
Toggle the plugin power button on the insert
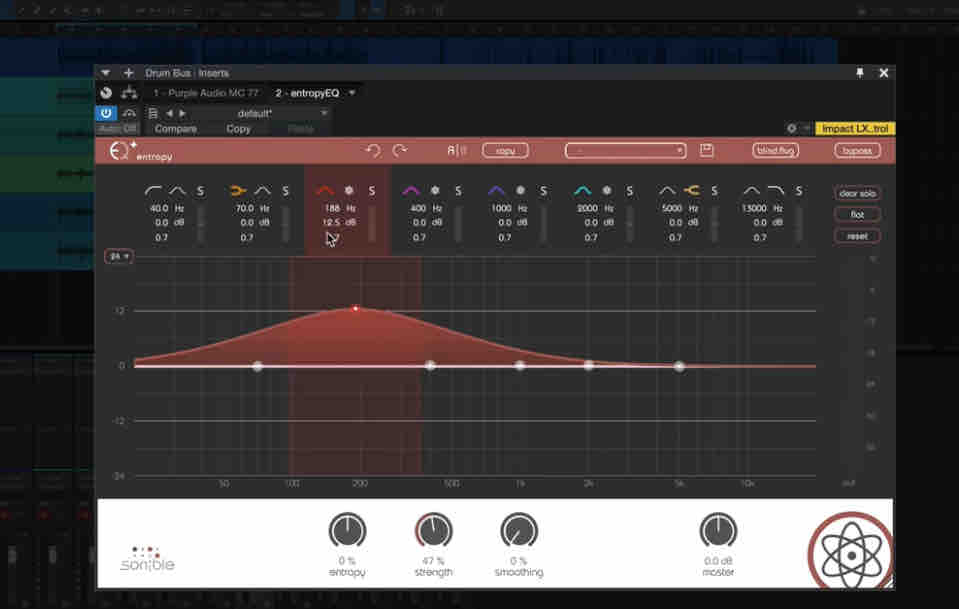[105, 112]
